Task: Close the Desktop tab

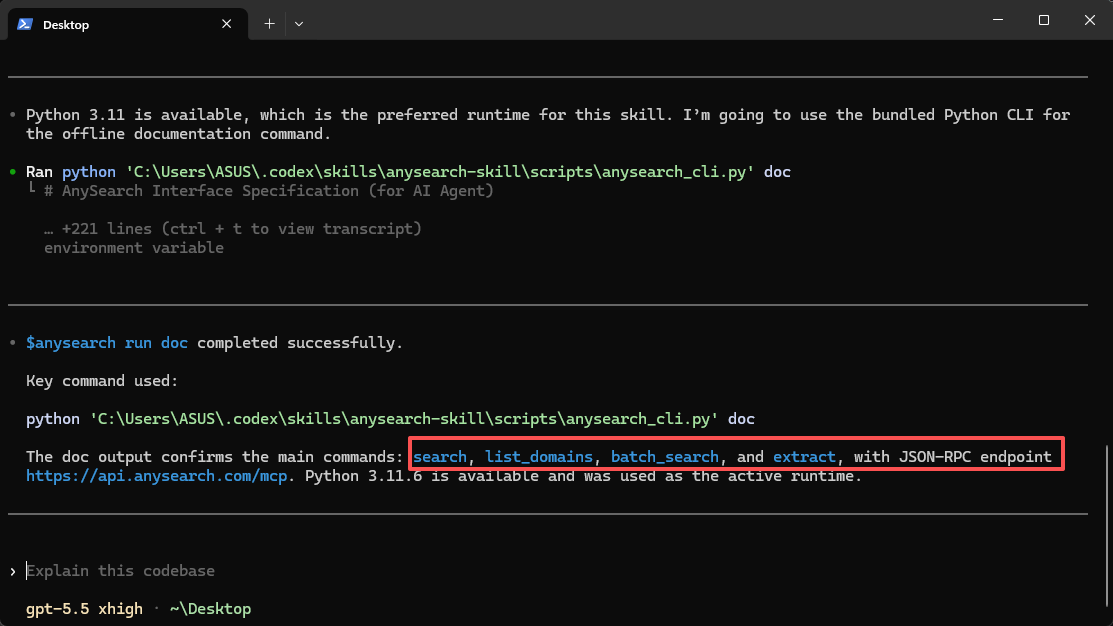Action: click(226, 24)
